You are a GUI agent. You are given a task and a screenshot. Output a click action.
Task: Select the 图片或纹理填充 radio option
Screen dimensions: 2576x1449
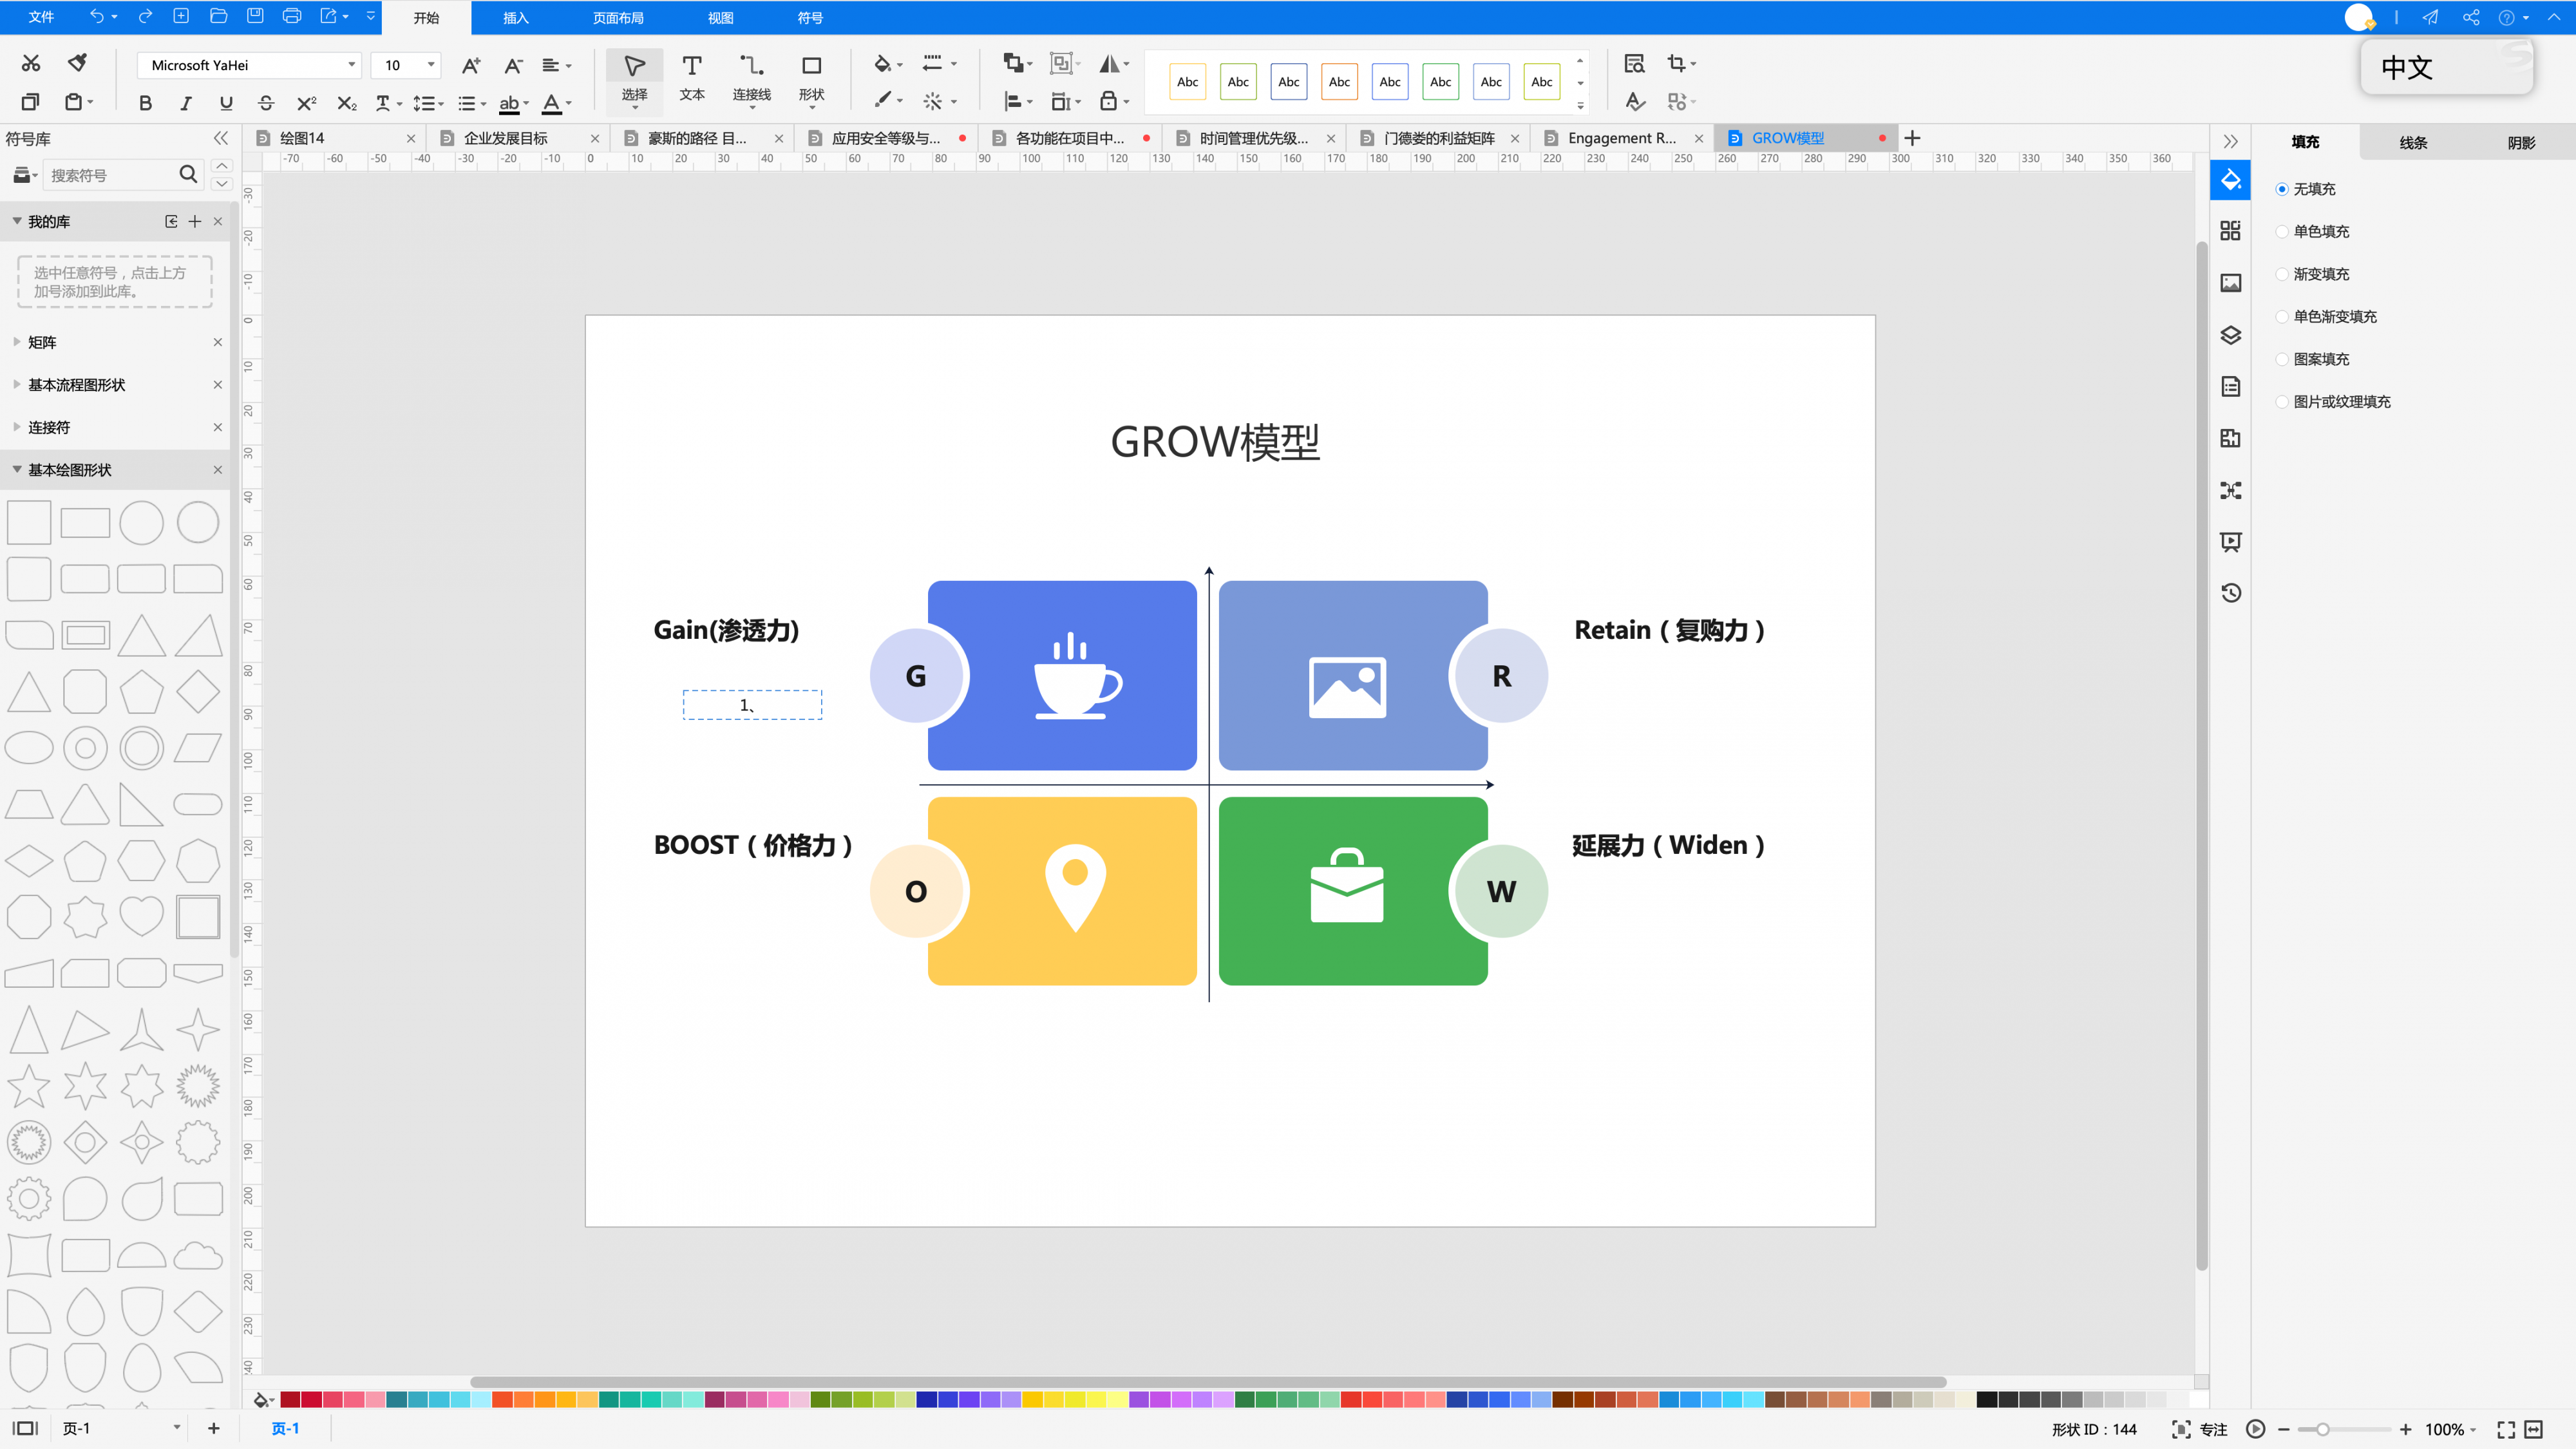(x=2282, y=402)
